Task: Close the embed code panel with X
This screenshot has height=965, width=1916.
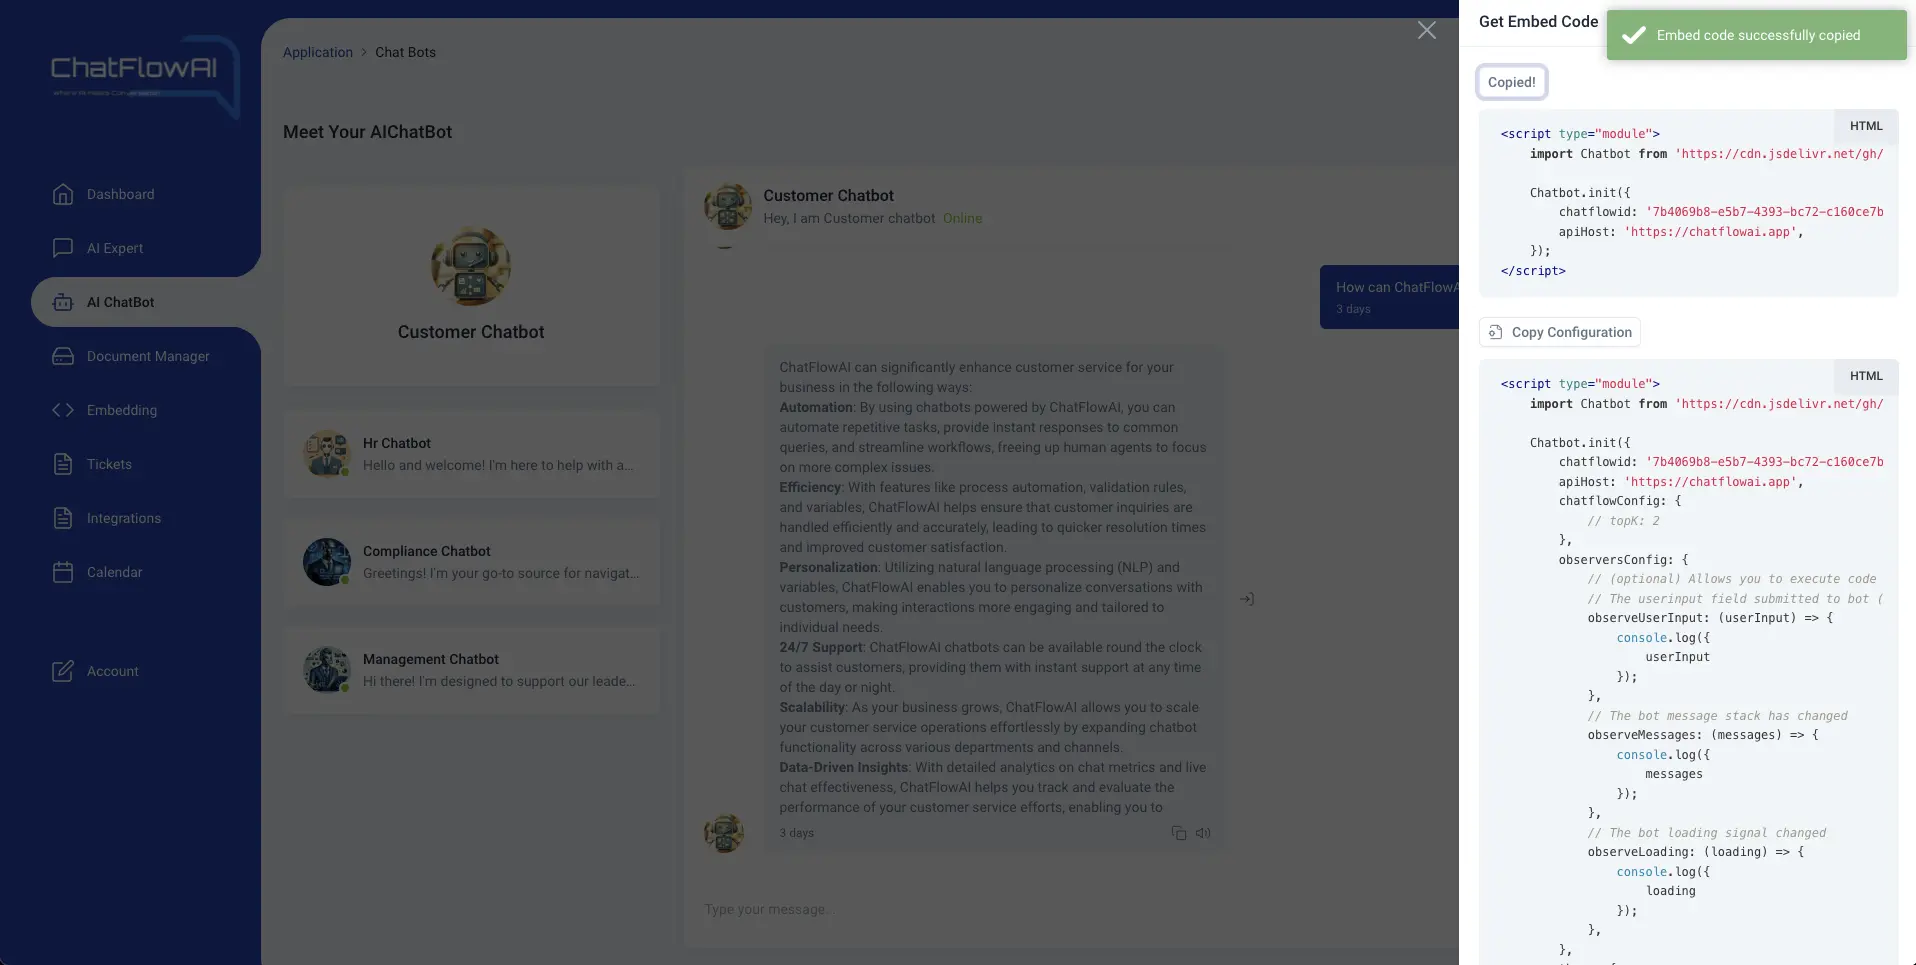Action: point(1427,30)
